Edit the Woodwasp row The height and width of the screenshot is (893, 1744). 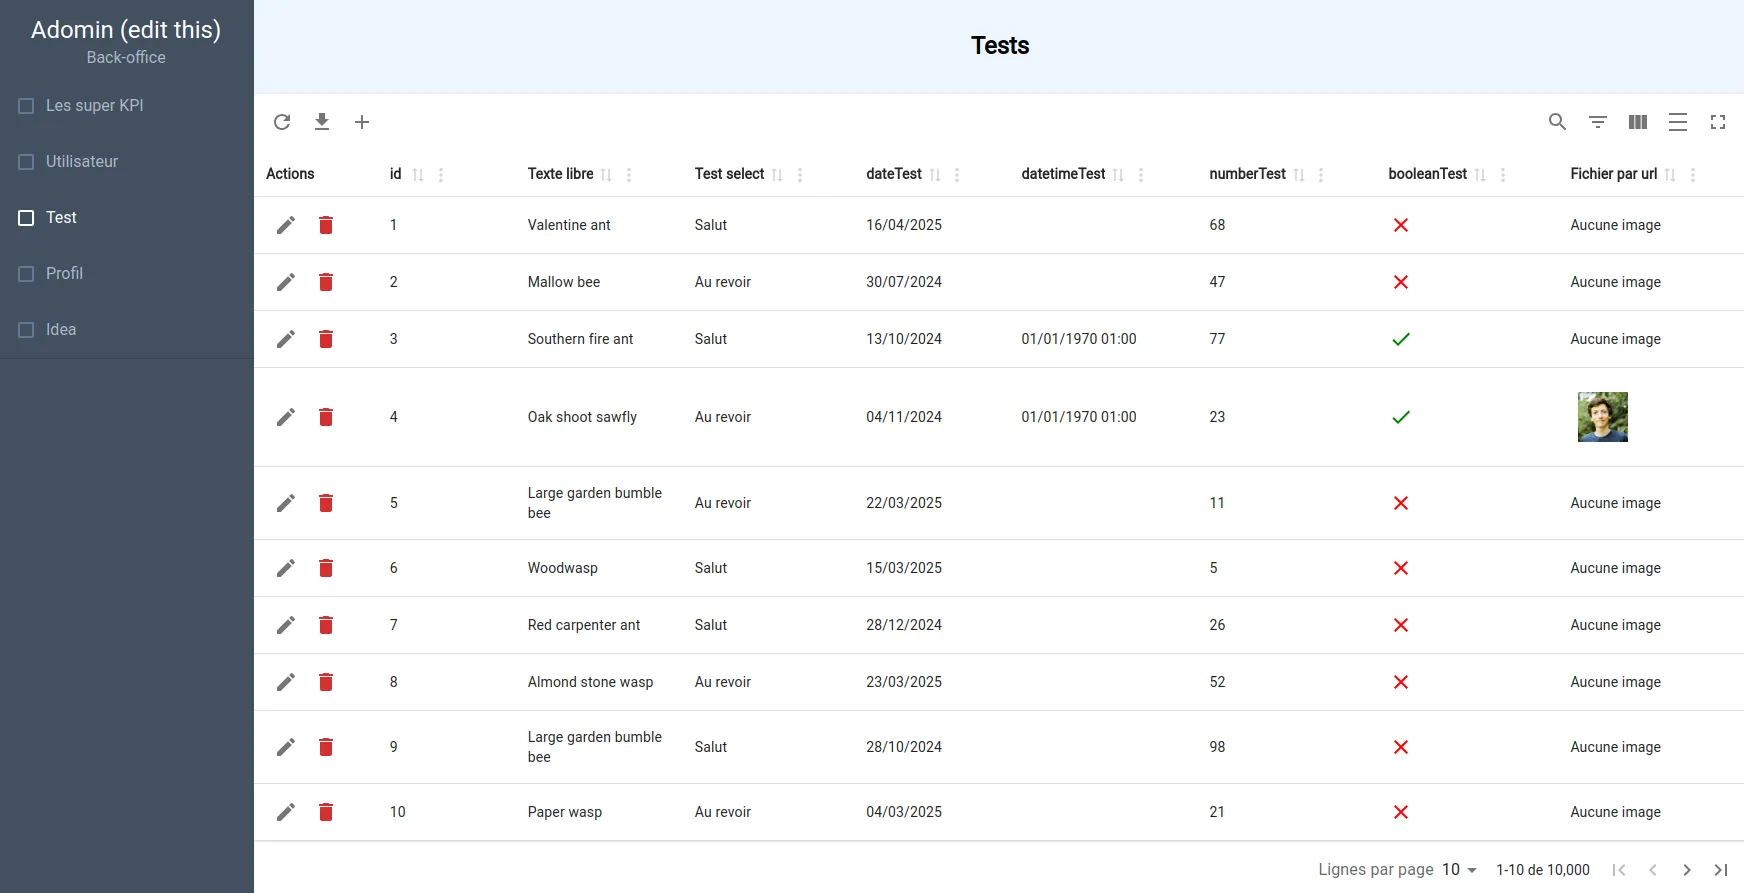point(286,568)
